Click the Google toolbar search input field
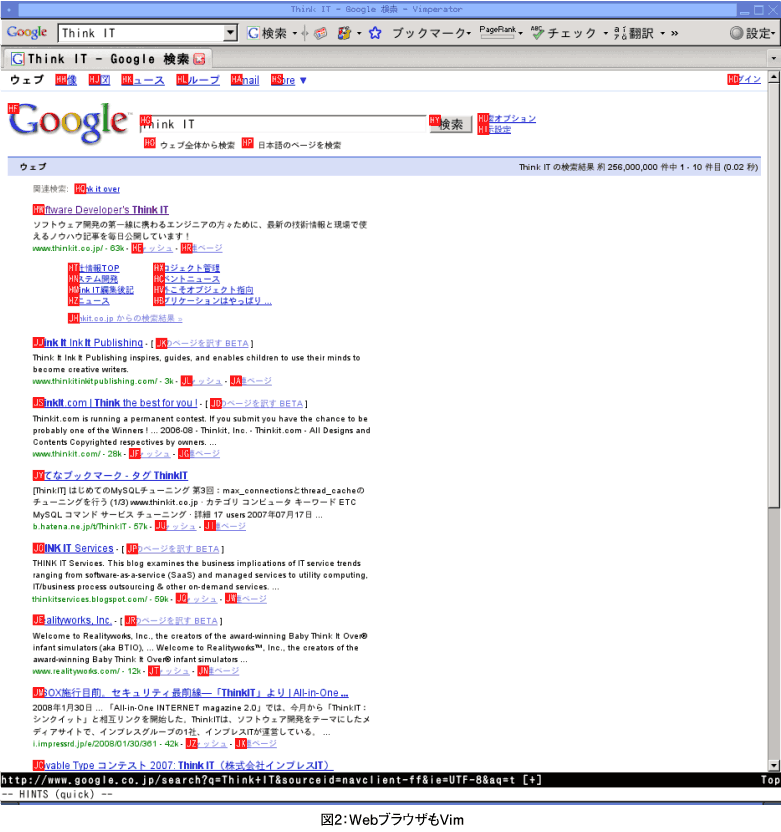The width and height of the screenshot is (781, 832). pyautogui.click(x=141, y=33)
